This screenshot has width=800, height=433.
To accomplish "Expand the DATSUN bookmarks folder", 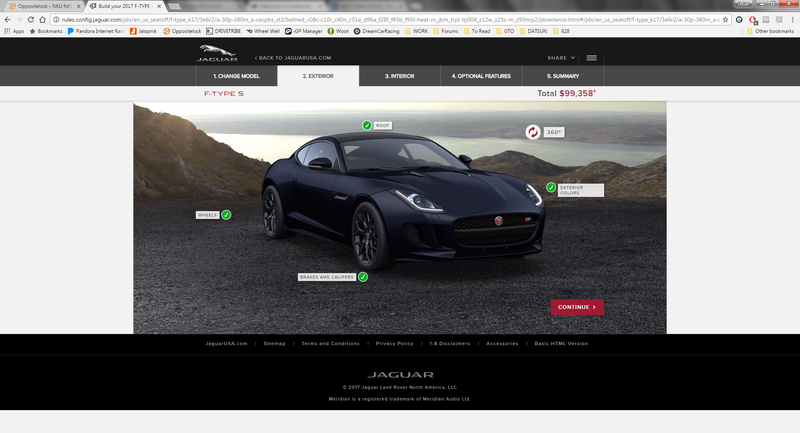I will coord(533,31).
